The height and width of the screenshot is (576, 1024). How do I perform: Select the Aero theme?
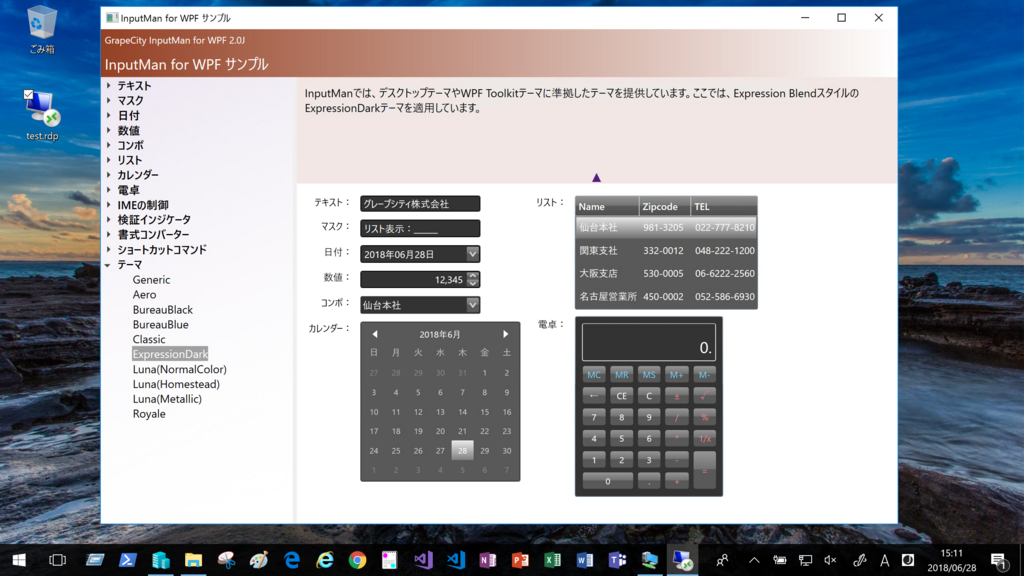pyautogui.click(x=144, y=295)
